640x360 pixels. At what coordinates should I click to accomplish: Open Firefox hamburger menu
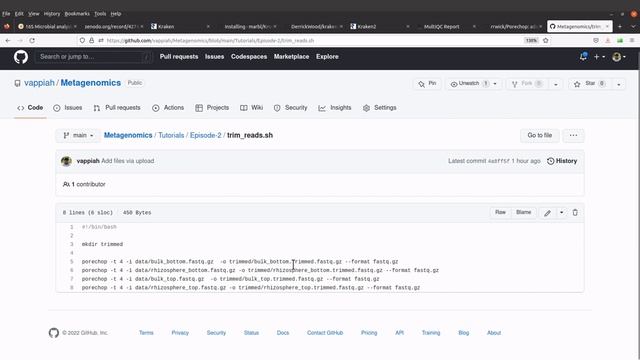pos(632,40)
